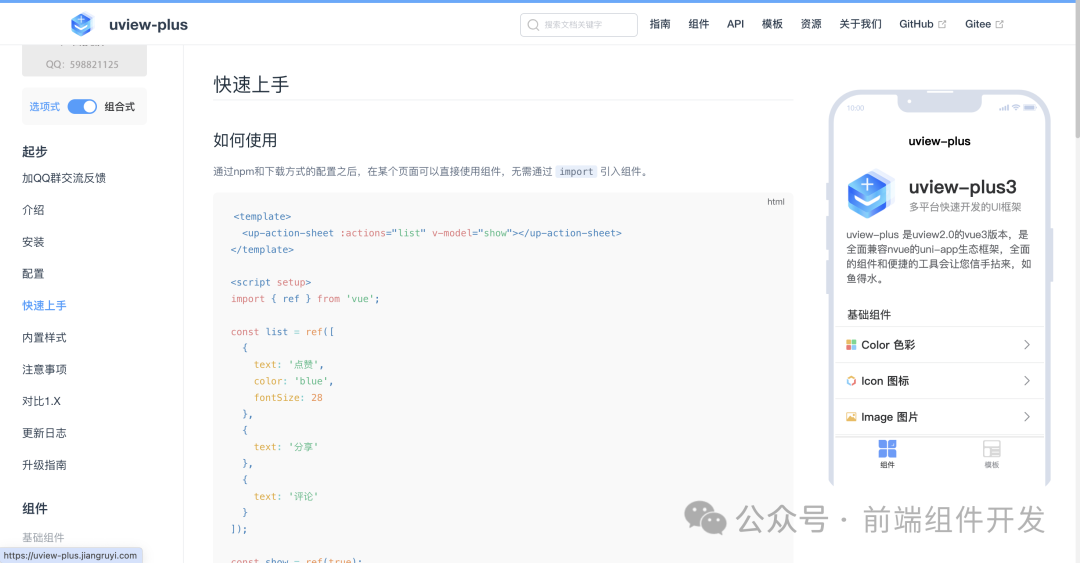Click the 如何使用 heading
Screen dimensions: 1080x563
[245, 140]
